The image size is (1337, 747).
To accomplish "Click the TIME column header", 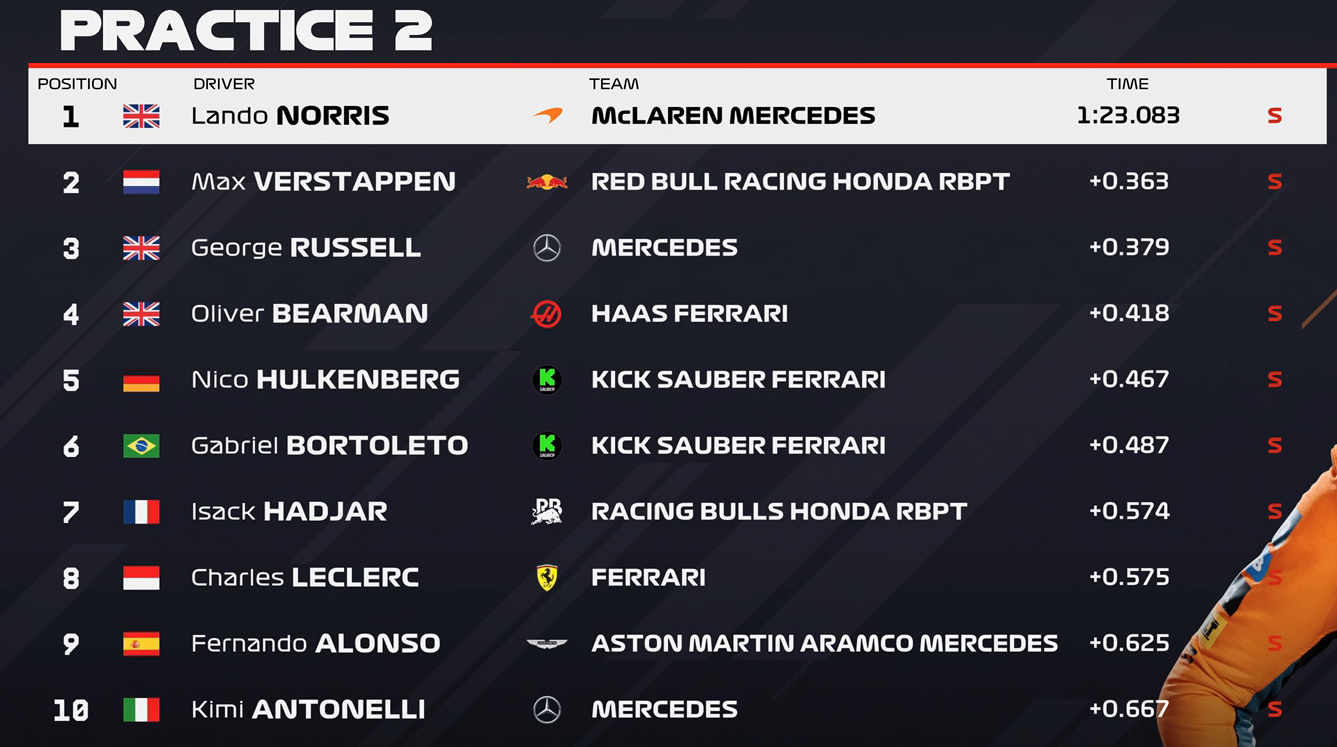I will click(x=1127, y=84).
